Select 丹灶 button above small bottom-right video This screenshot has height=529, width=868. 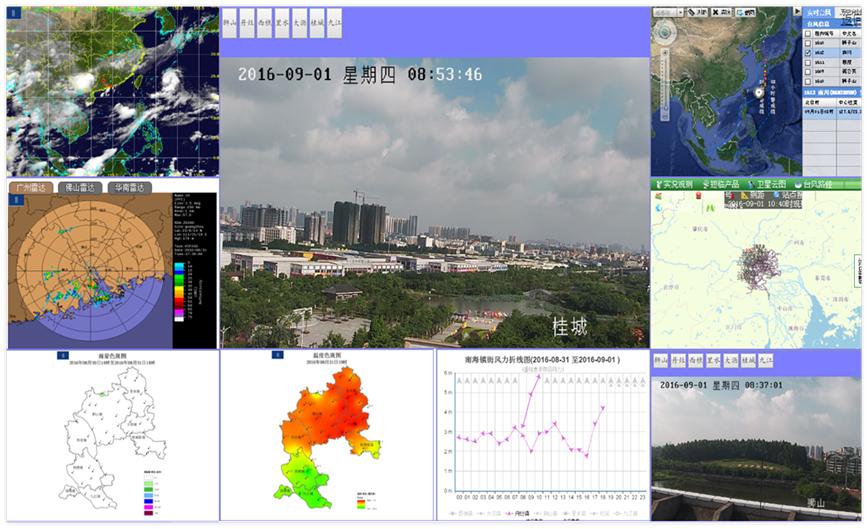(678, 361)
